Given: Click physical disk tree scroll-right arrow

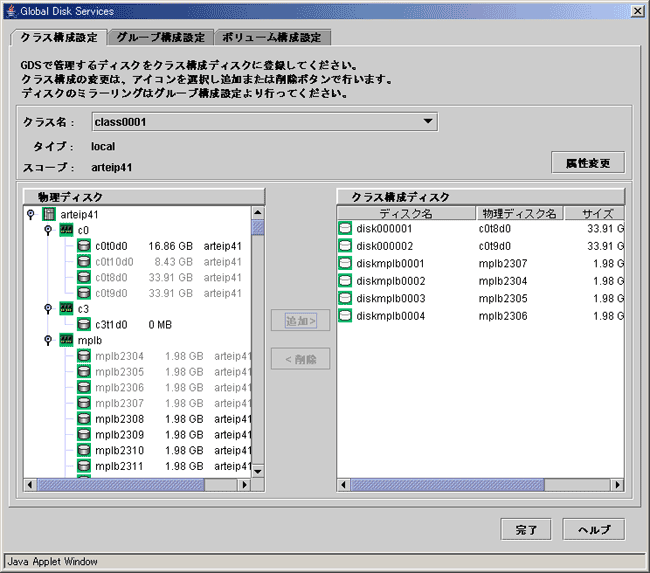Looking at the screenshot, I should pyautogui.click(x=245, y=485).
